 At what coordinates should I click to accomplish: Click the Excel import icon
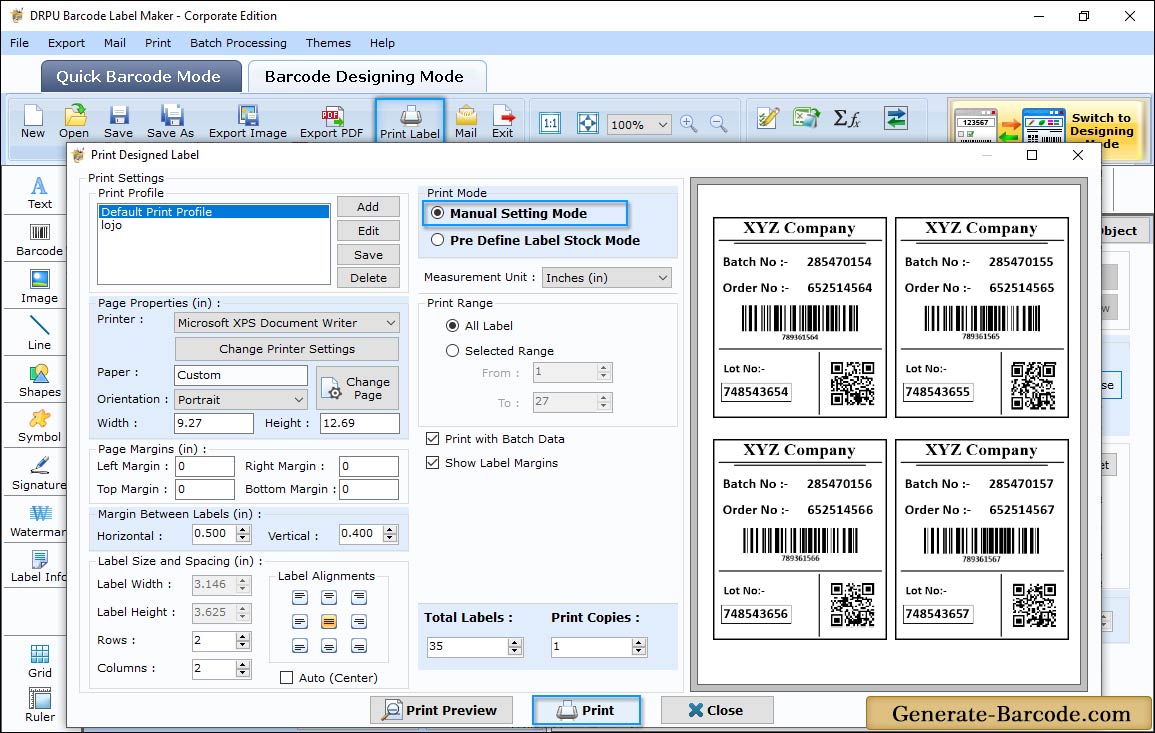(x=807, y=118)
